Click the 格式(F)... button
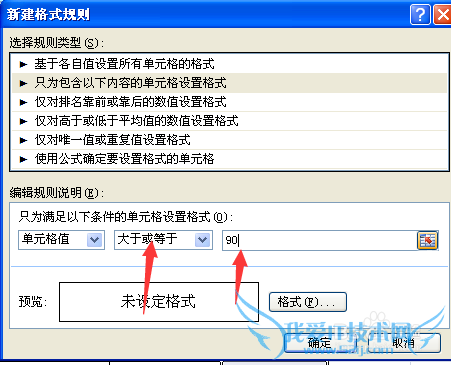Screen dimensions: 451x365 tap(308, 302)
